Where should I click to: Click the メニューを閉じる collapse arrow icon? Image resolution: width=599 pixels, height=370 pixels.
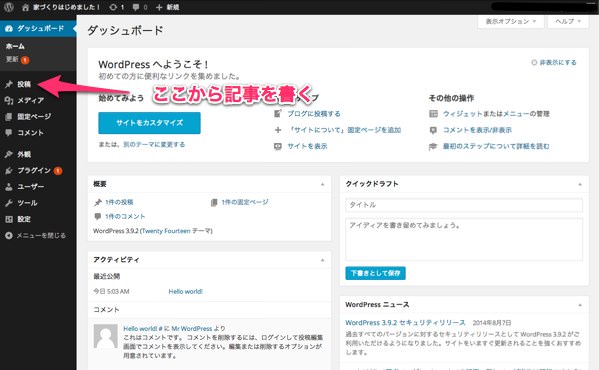[x=9, y=236]
